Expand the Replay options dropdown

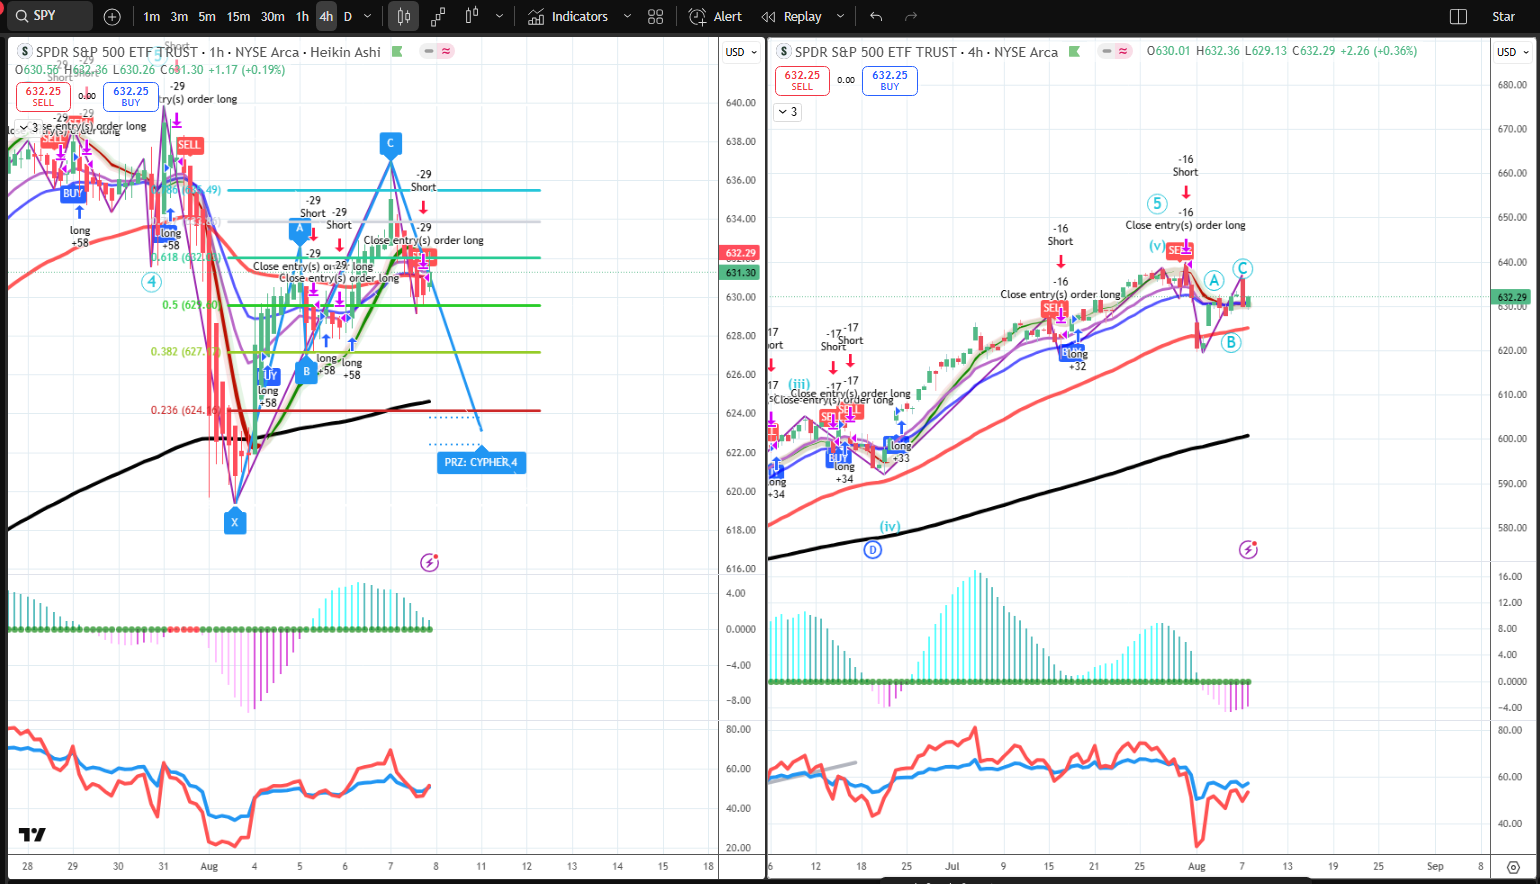(840, 16)
